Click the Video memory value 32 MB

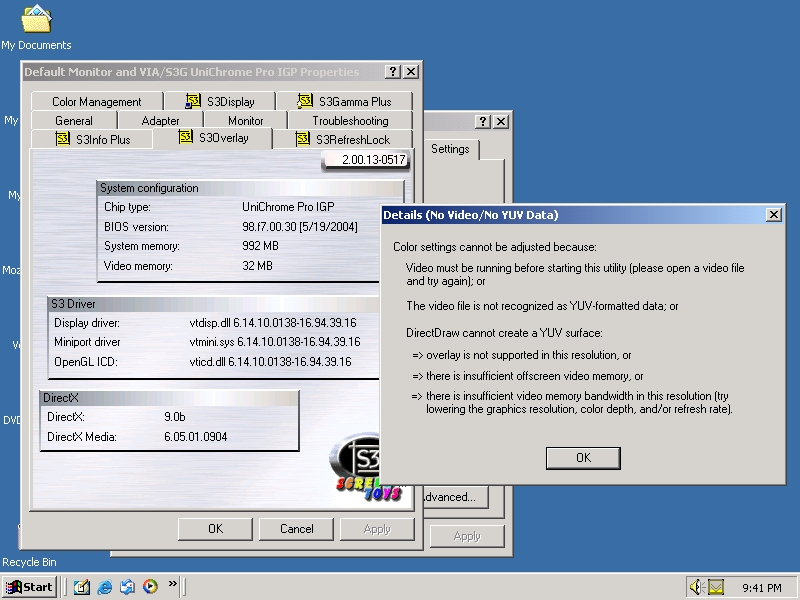pyautogui.click(x=257, y=266)
